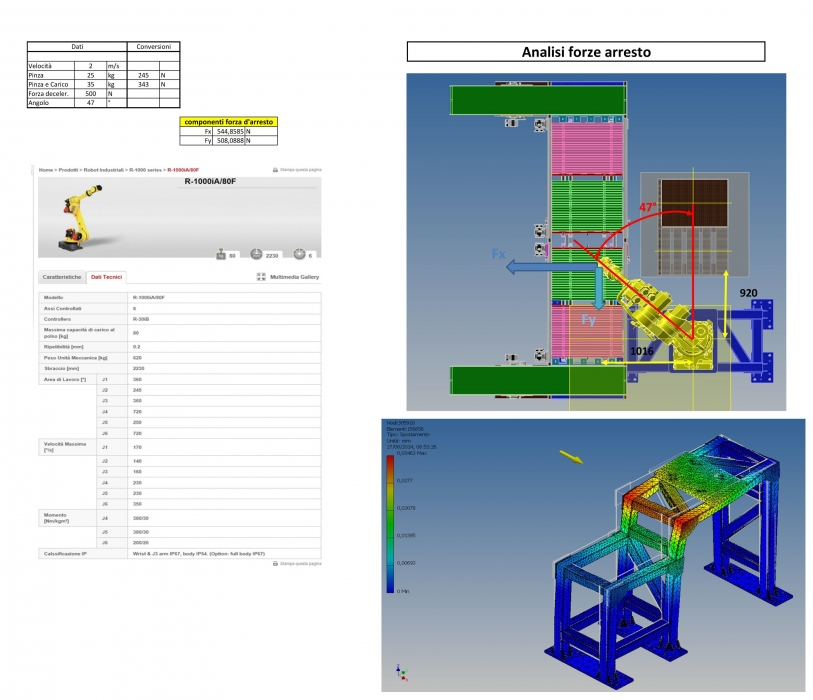Click the Multimedia Gallery icon
This screenshot has width=813, height=700.
click(x=261, y=277)
